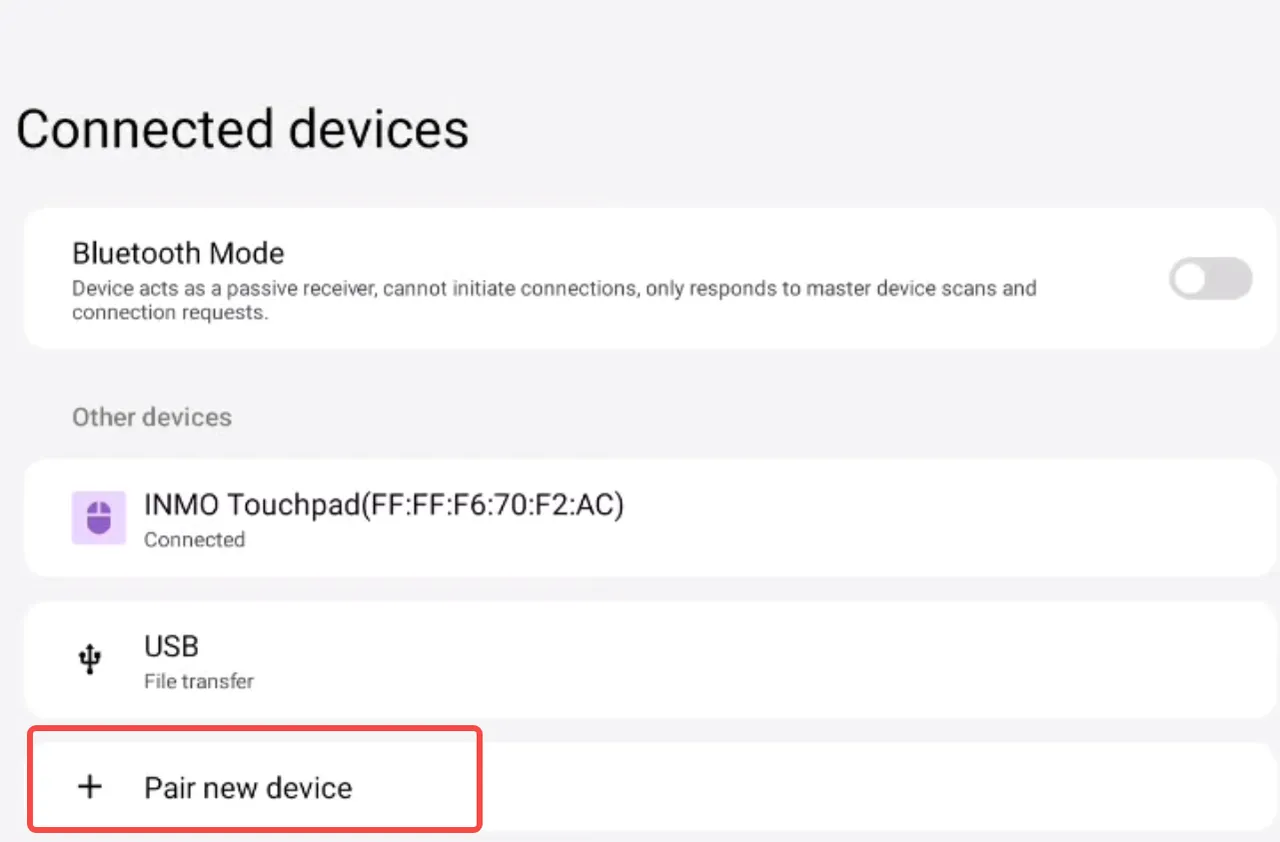Screen dimensions: 1280x842
Task: Click the plus icon beside Pair new device
Action: tap(90, 787)
